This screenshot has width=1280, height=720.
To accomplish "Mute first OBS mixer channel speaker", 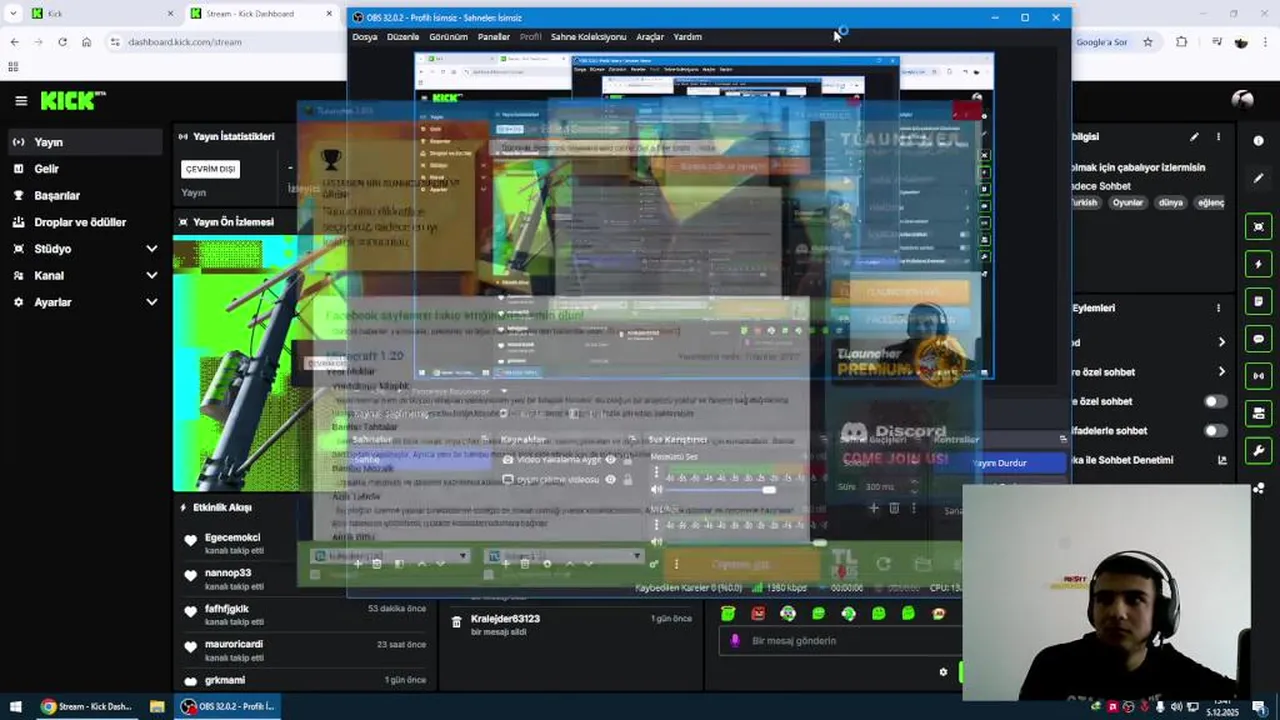I will 656,490.
